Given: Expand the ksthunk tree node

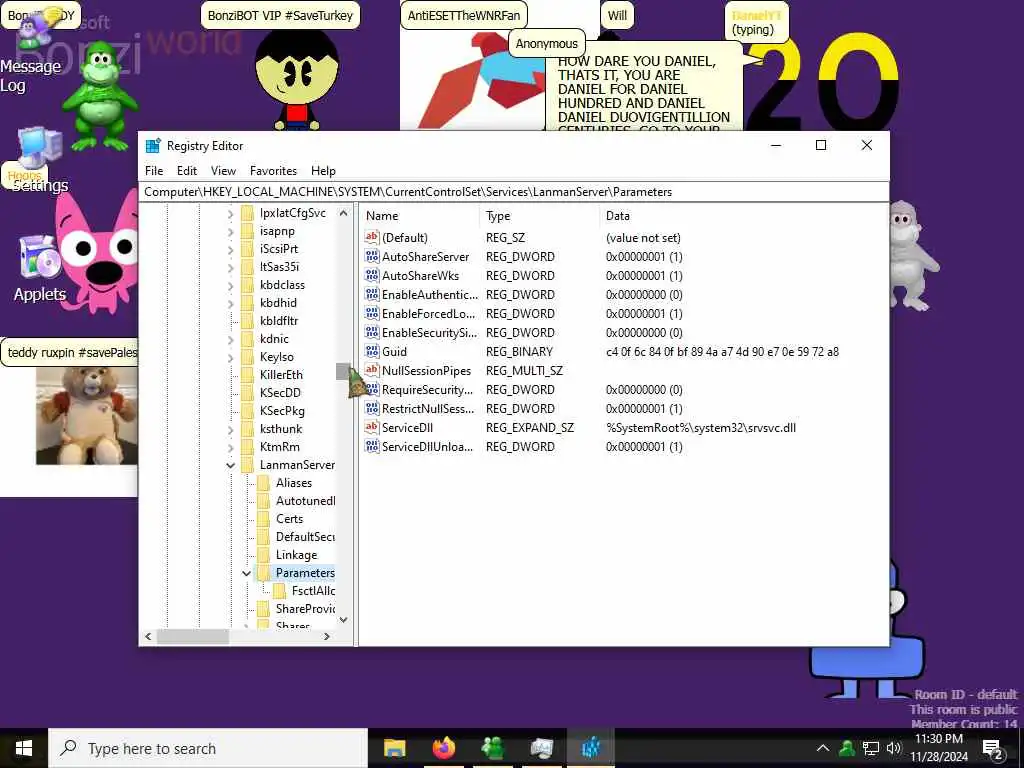Looking at the screenshot, I should [x=231, y=429].
